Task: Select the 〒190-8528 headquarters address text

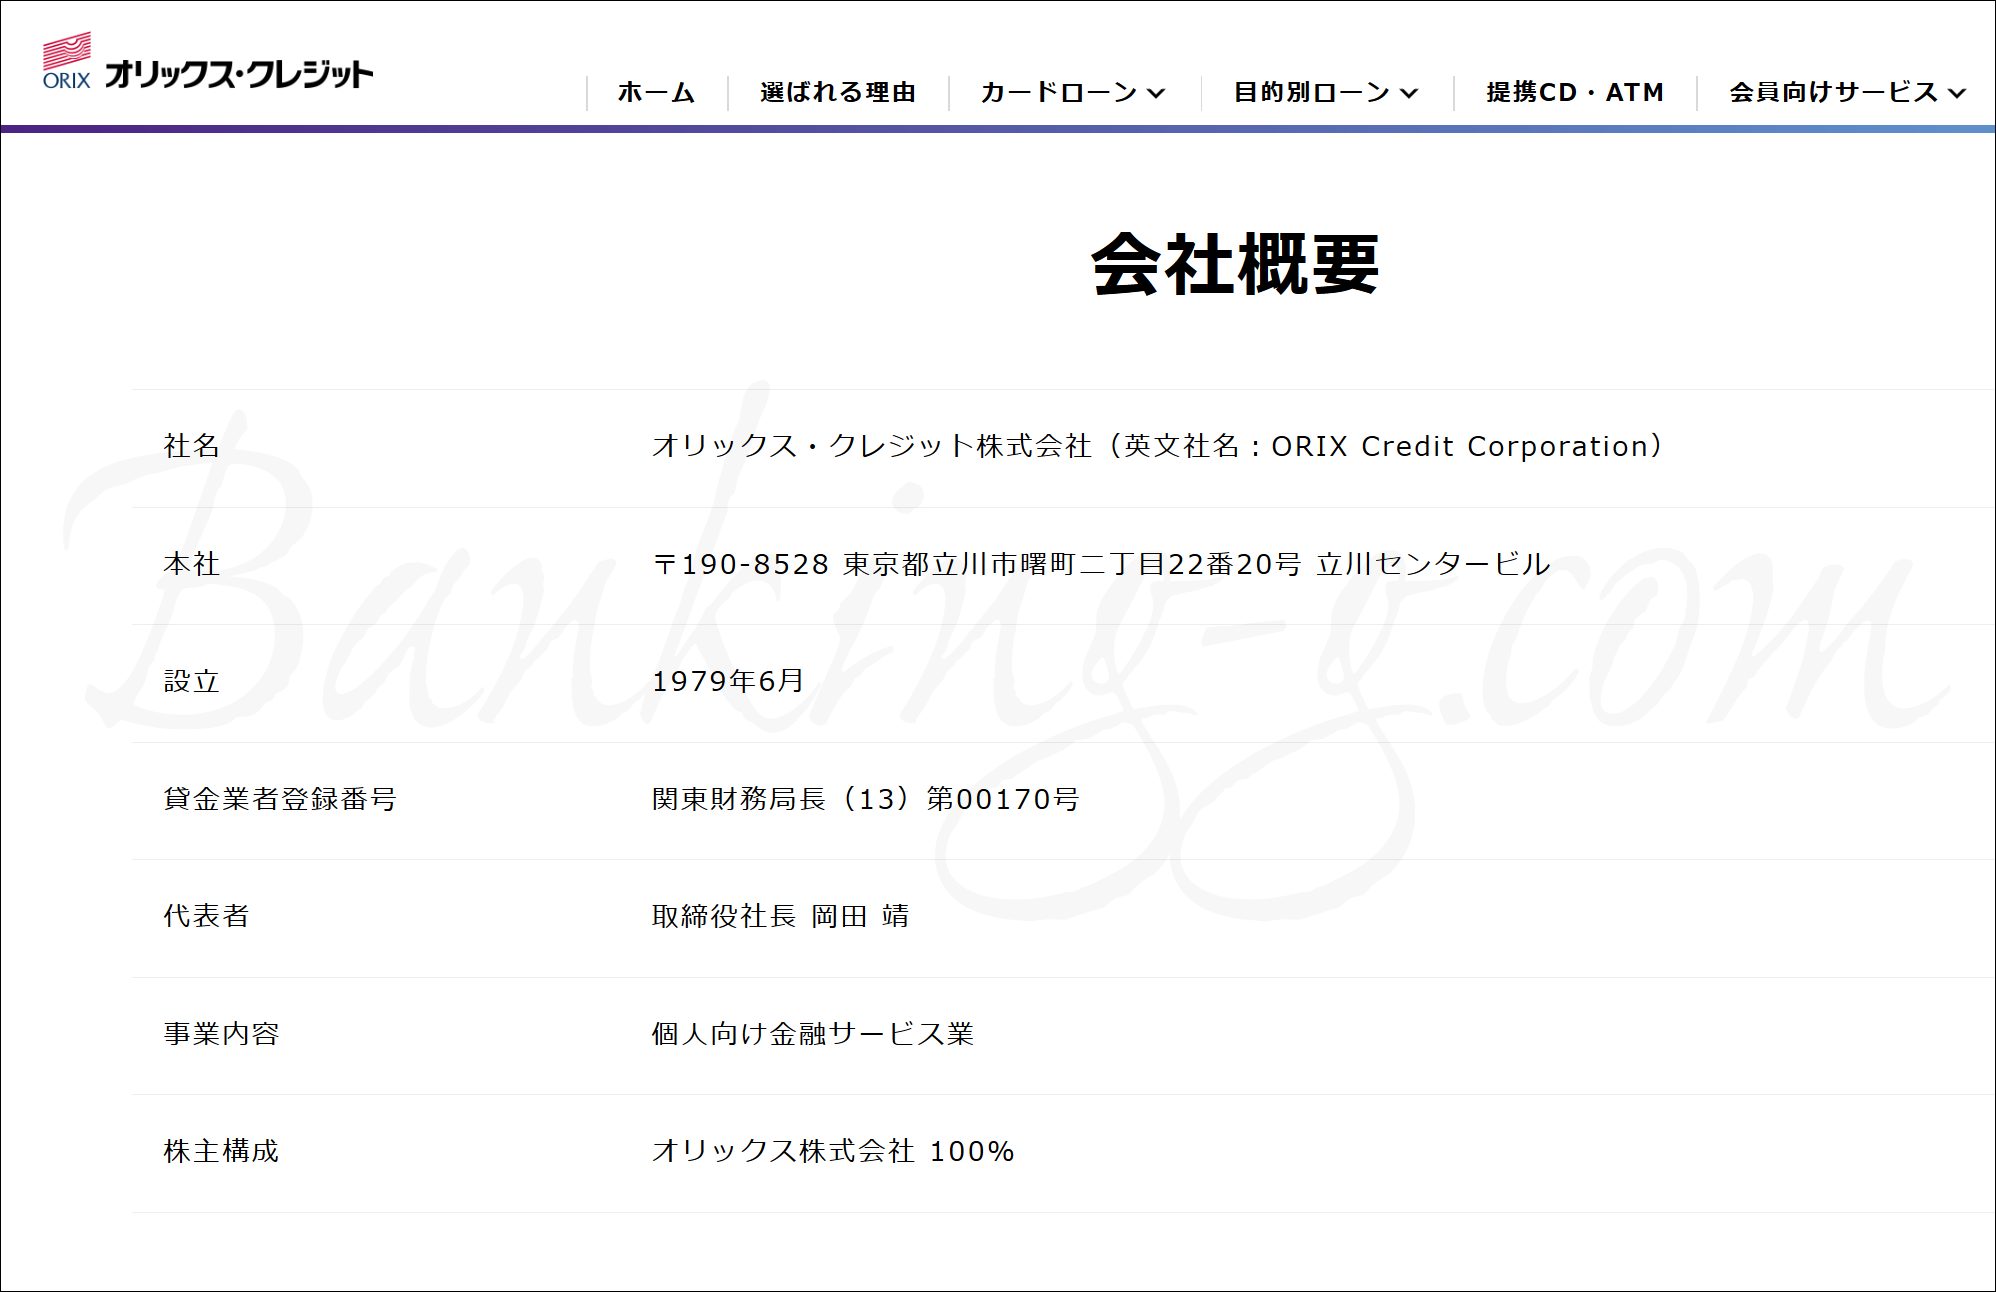Action: [x=1101, y=564]
